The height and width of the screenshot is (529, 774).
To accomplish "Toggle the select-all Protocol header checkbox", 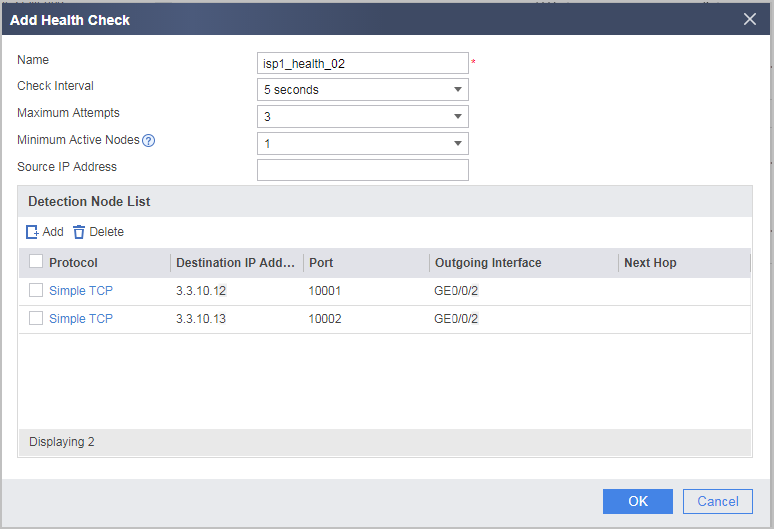I will [36, 261].
